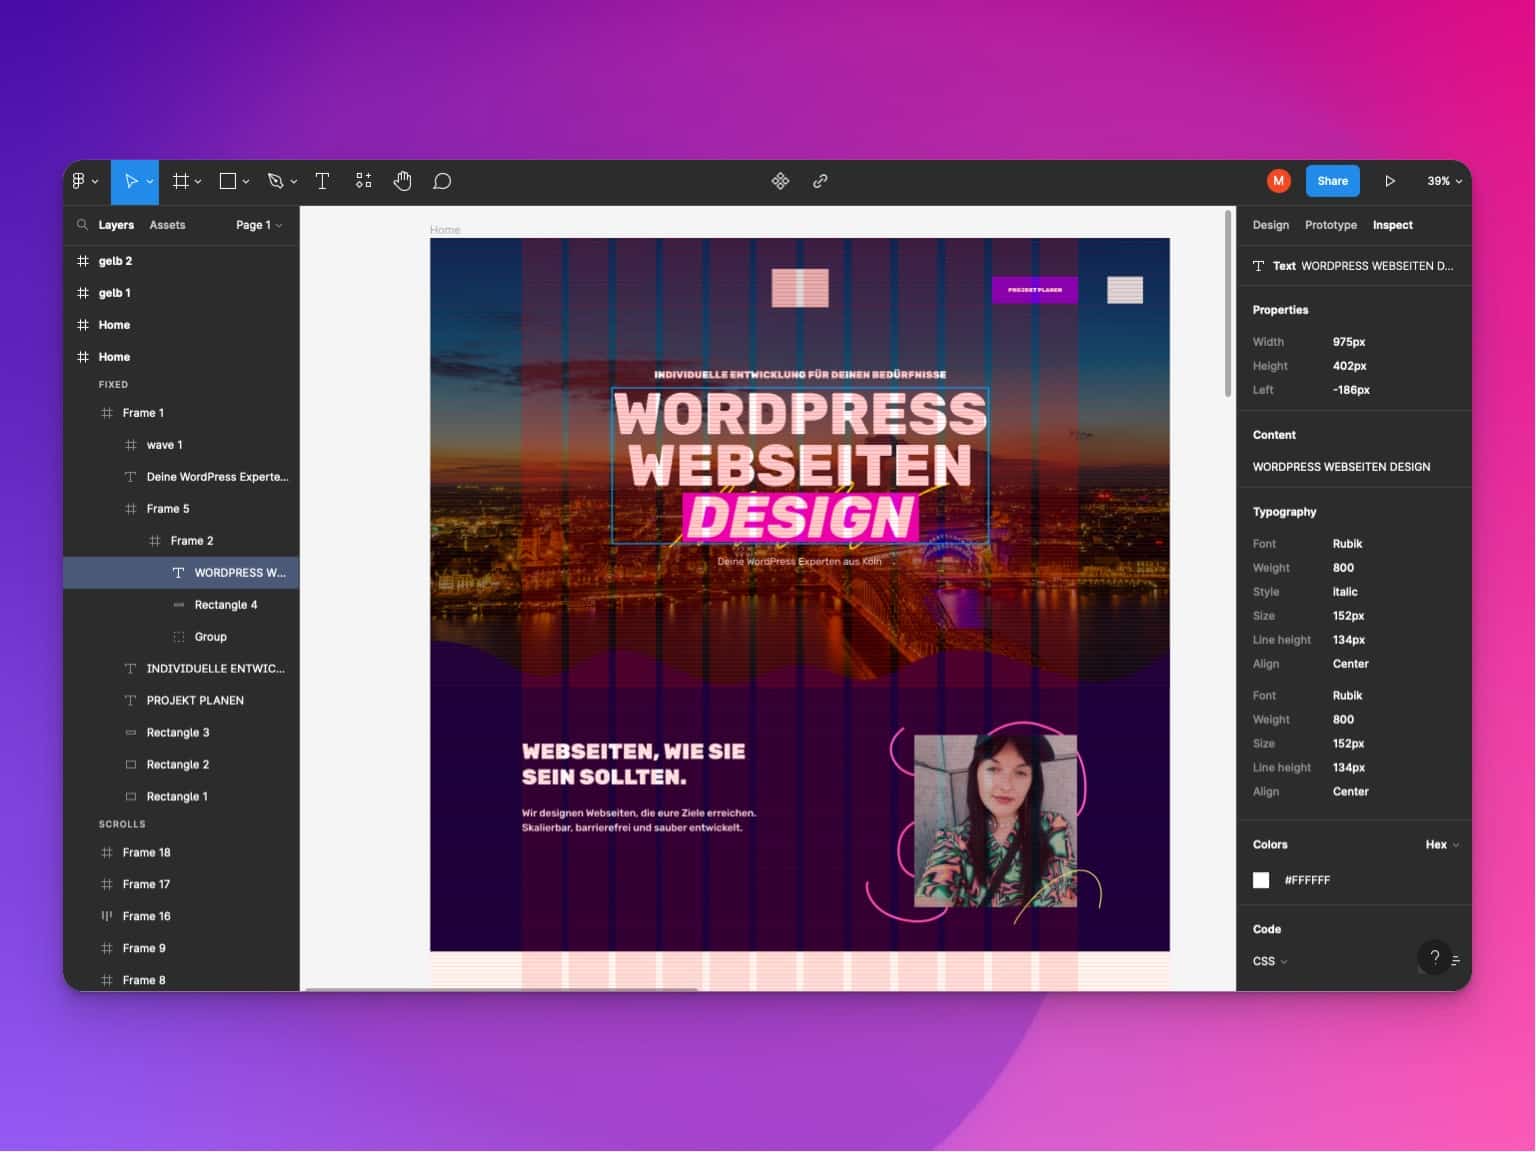Image resolution: width=1536 pixels, height=1152 pixels.
Task: Click the blue Share button
Action: (1332, 181)
